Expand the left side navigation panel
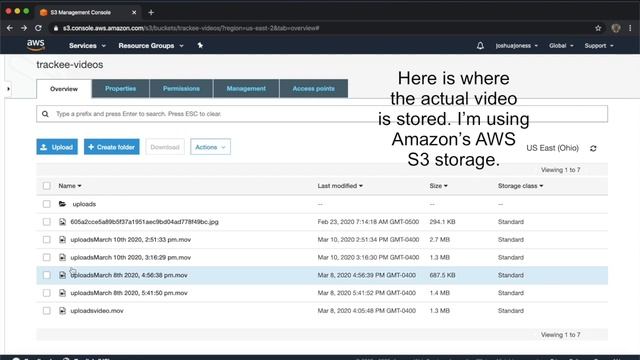 (8, 89)
